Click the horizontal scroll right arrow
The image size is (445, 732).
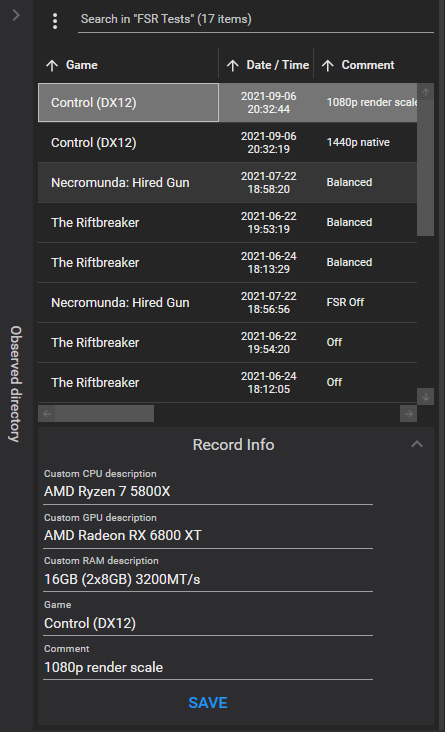409,414
